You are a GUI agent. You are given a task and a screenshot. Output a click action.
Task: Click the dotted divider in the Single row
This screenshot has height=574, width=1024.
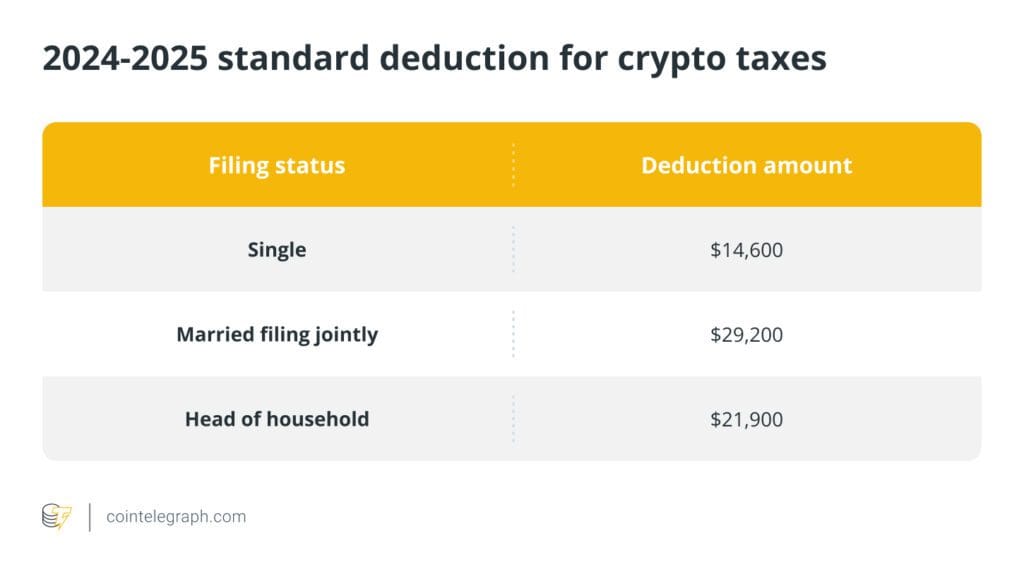coord(513,249)
